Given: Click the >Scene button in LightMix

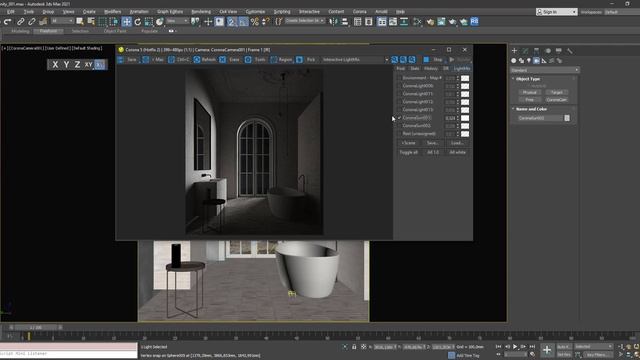Looking at the screenshot, I should (409, 143).
